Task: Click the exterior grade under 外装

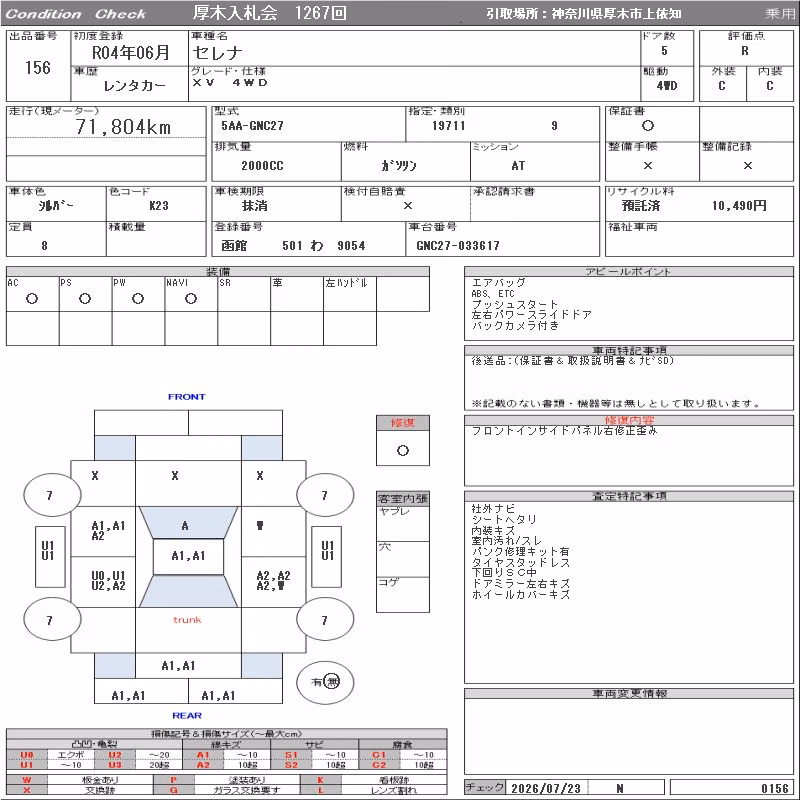Action: tap(721, 86)
